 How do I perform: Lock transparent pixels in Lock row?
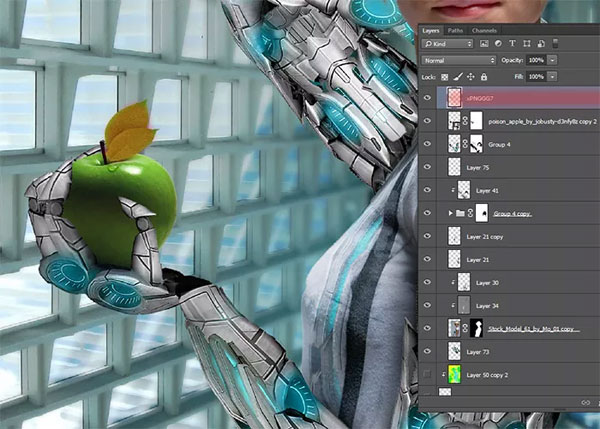click(x=444, y=77)
